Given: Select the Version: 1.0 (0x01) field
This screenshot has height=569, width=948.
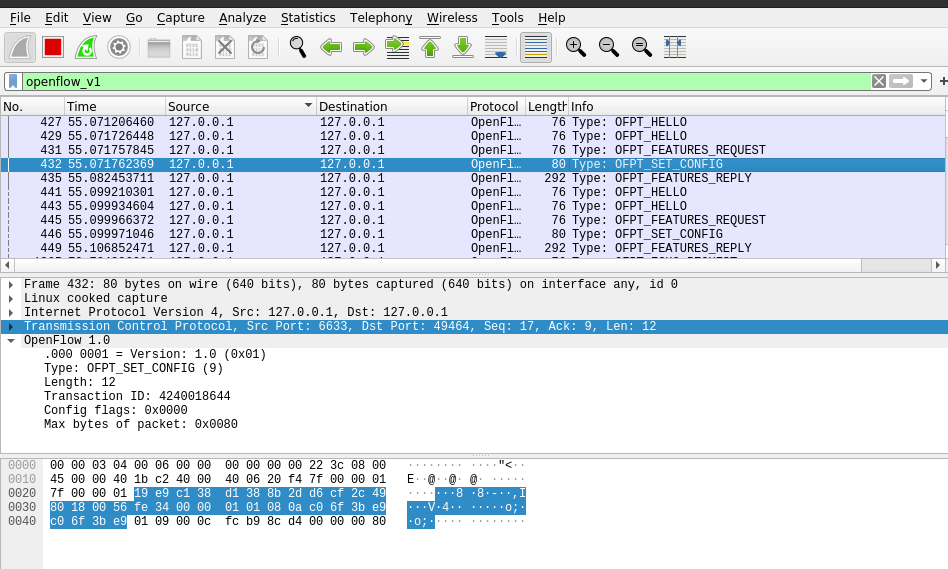Looking at the screenshot, I should pyautogui.click(x=155, y=354).
